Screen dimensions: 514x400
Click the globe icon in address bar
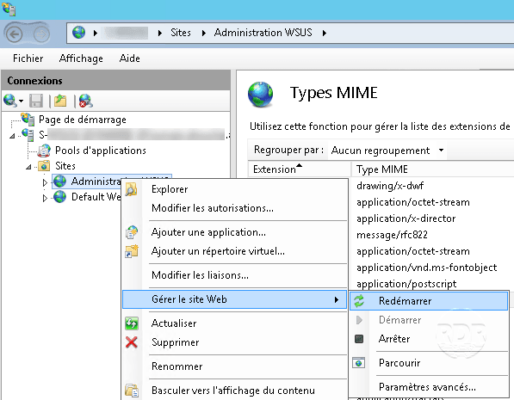[x=79, y=33]
